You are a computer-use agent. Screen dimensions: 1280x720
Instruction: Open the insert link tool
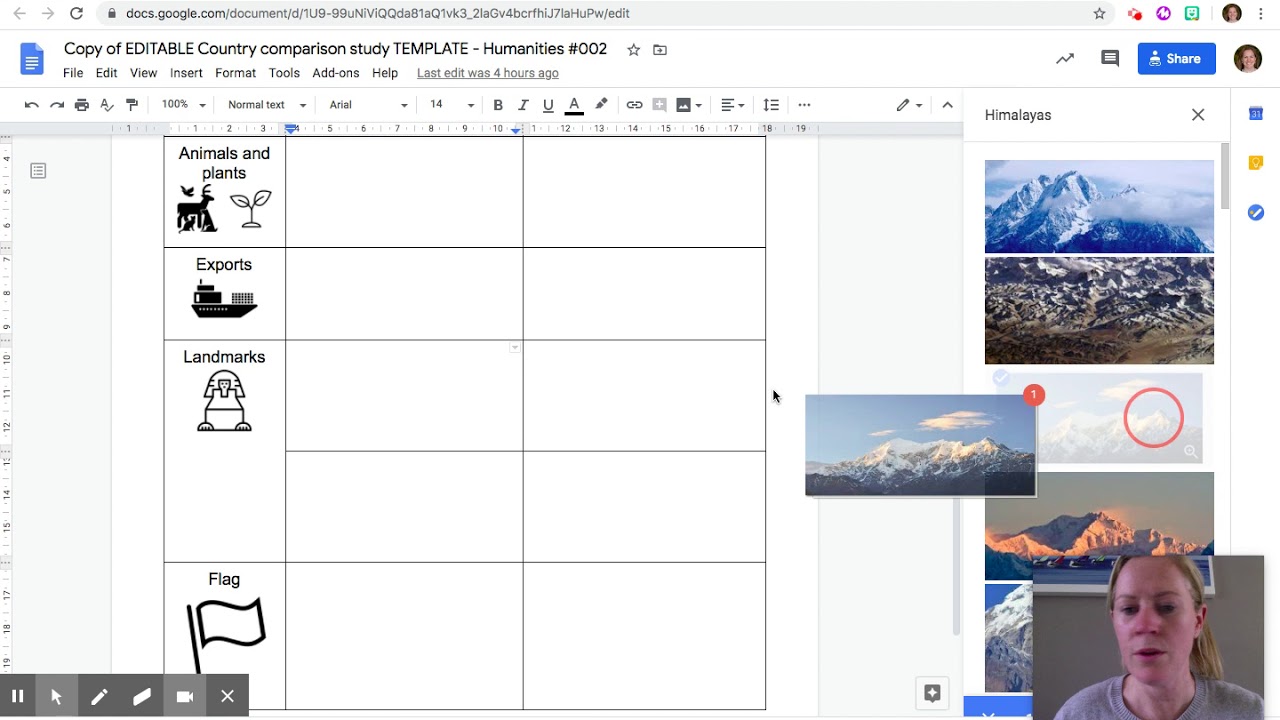634,105
